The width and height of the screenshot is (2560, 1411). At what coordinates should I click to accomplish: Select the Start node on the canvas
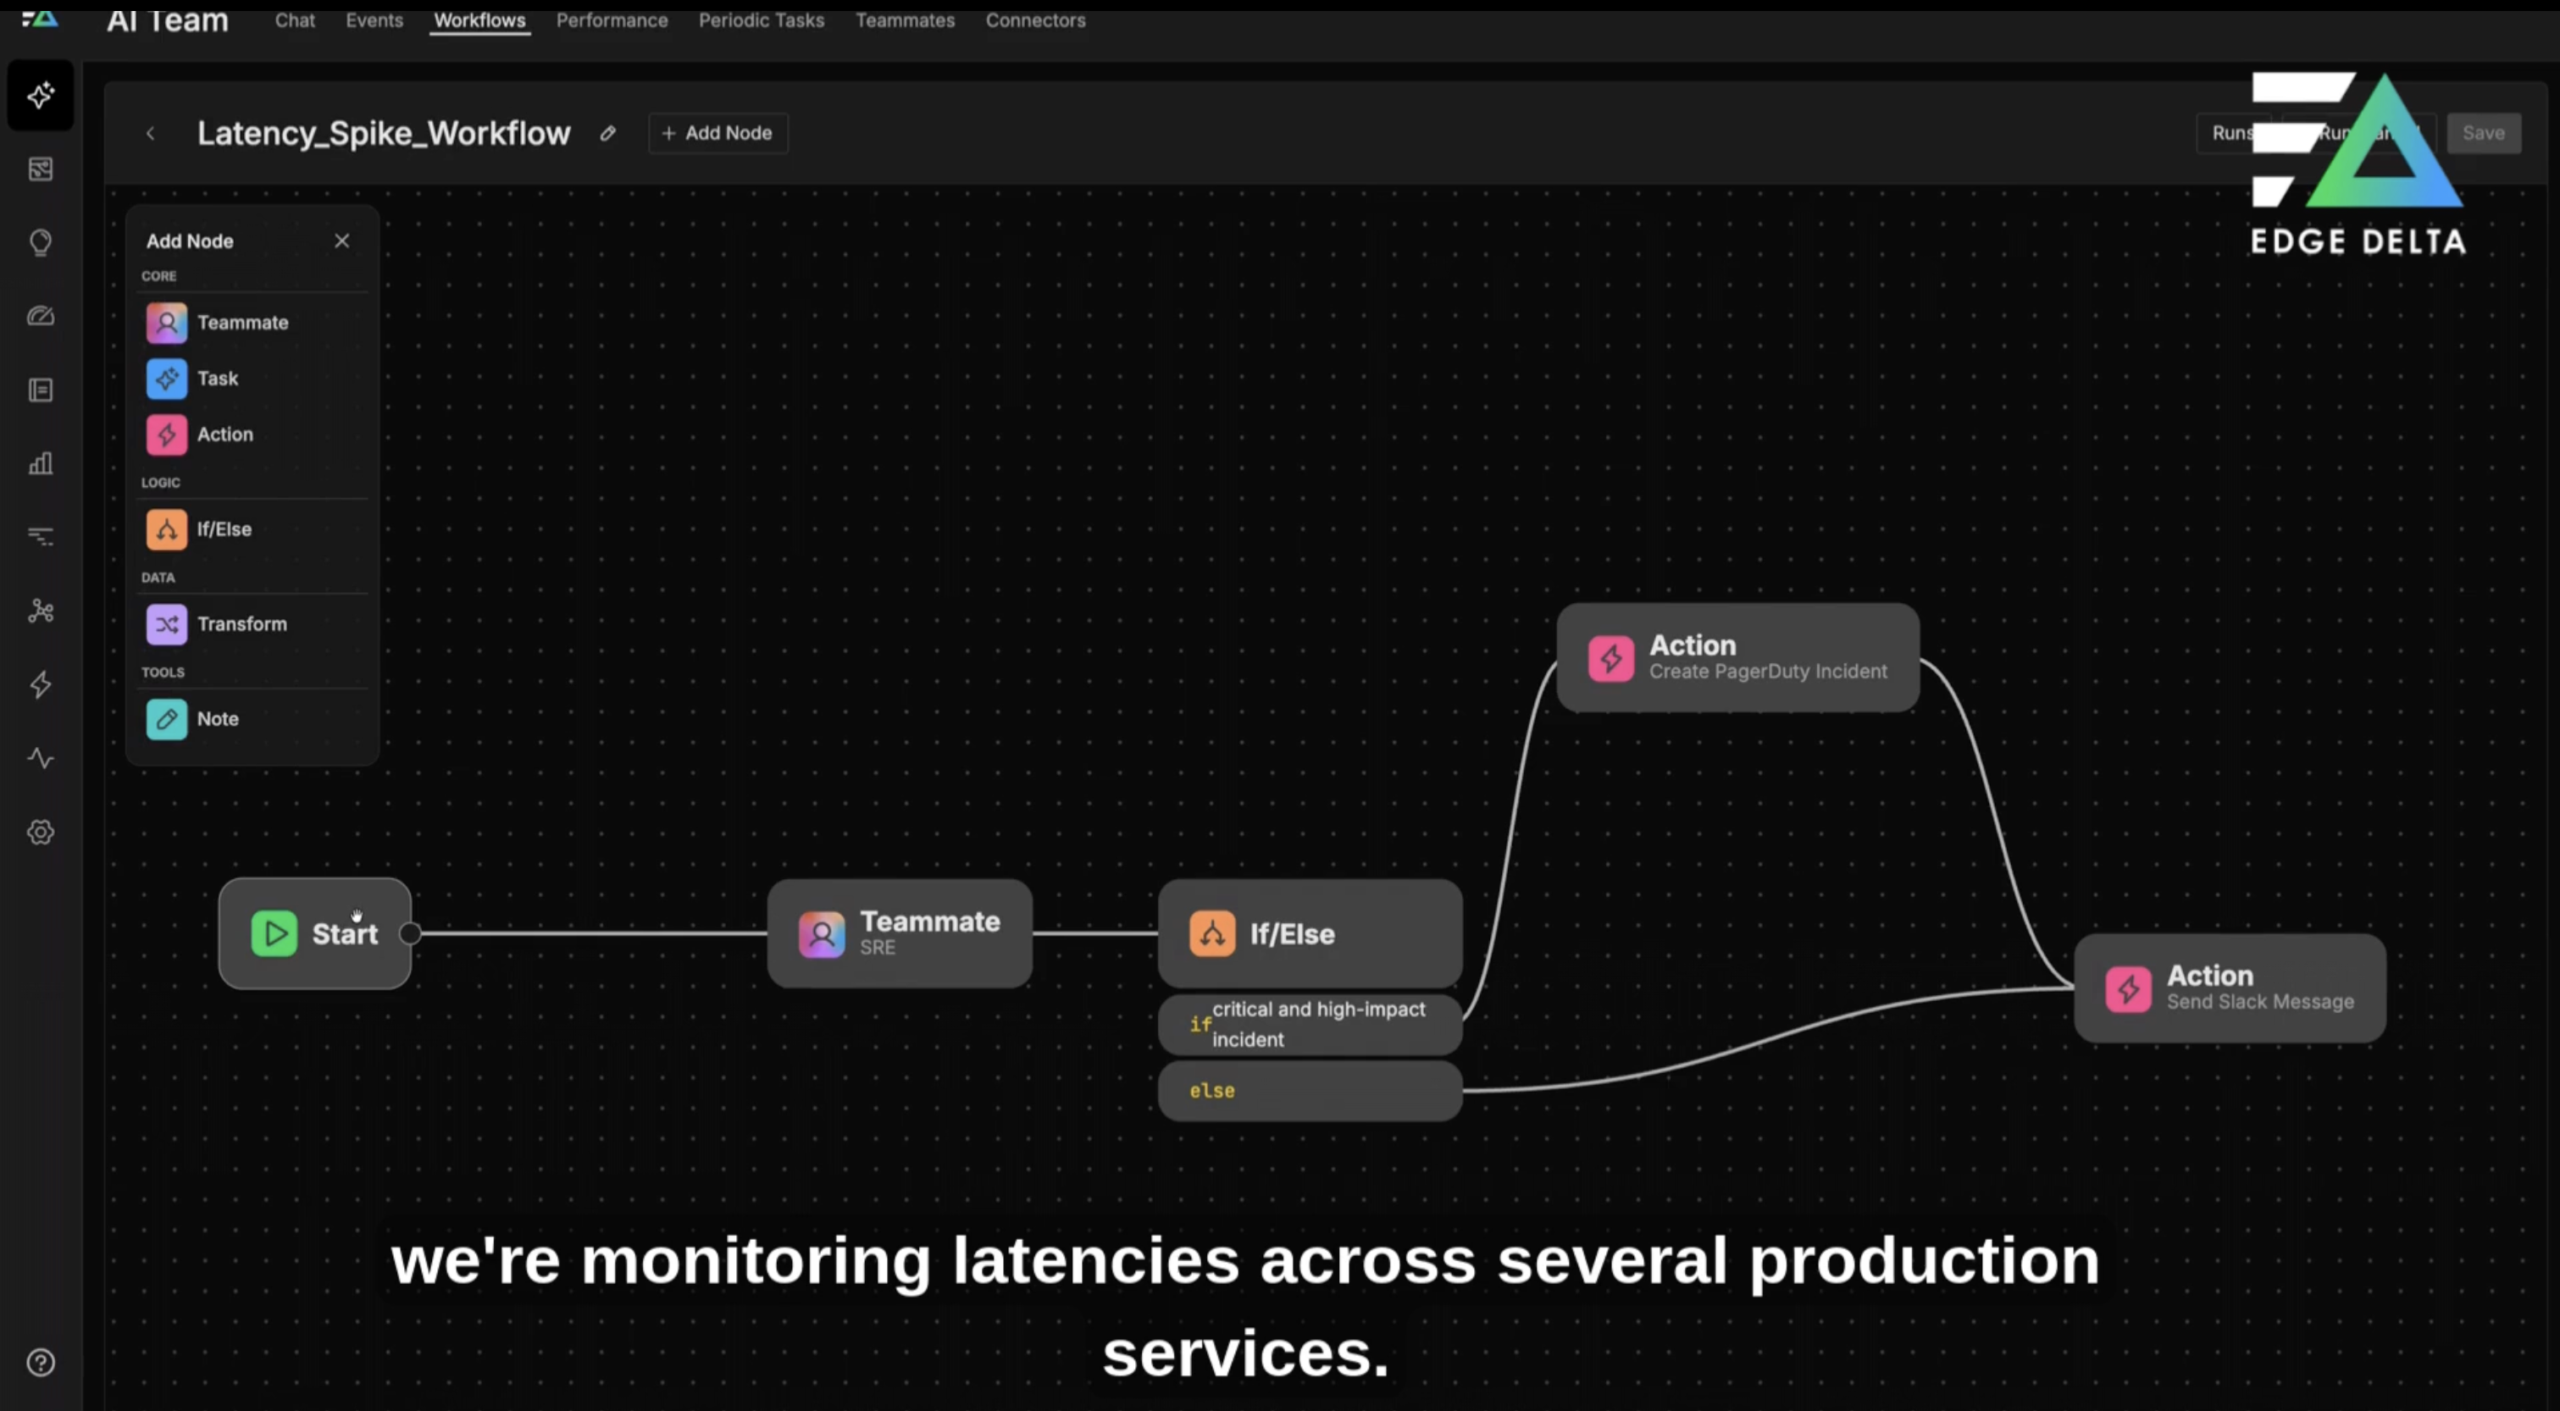coord(315,933)
